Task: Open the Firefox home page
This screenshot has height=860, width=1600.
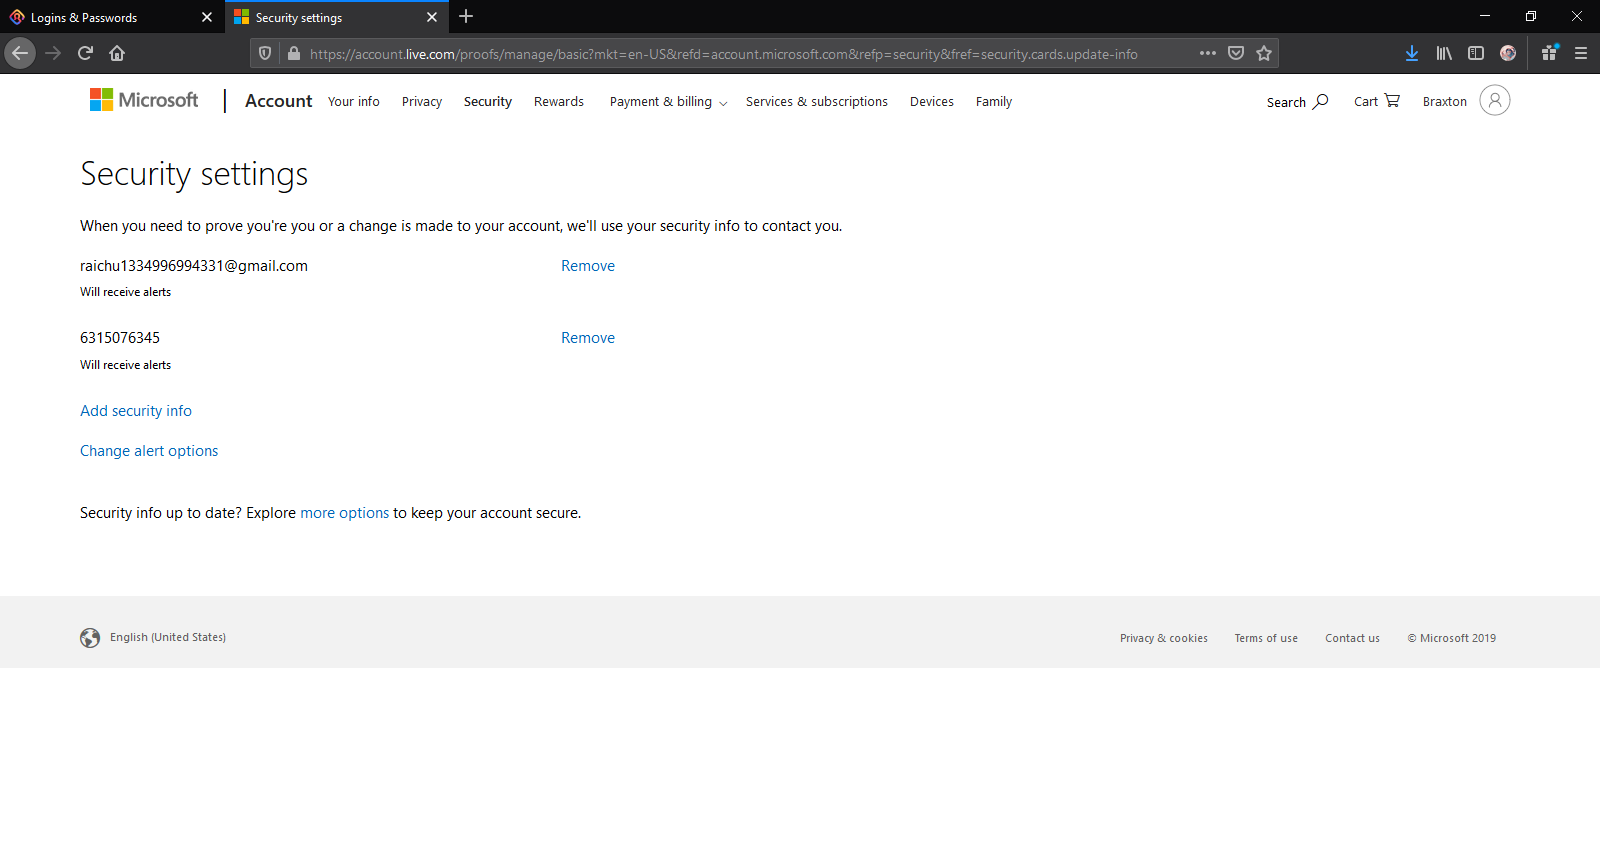Action: tap(117, 53)
